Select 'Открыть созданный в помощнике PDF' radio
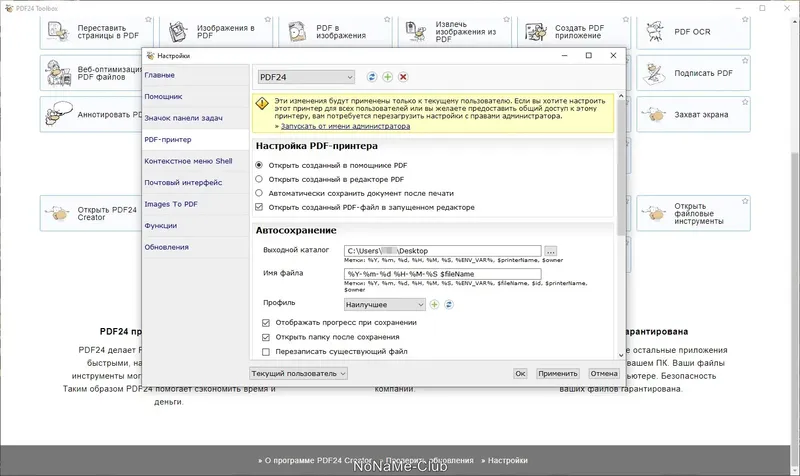Screen dimensions: 800x476 [x=259, y=165]
